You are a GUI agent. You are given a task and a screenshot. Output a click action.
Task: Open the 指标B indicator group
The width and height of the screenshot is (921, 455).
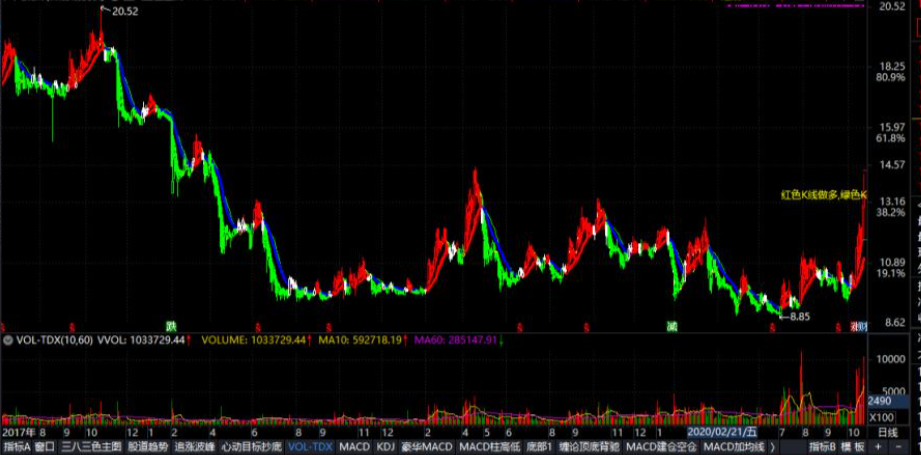[x=822, y=447]
